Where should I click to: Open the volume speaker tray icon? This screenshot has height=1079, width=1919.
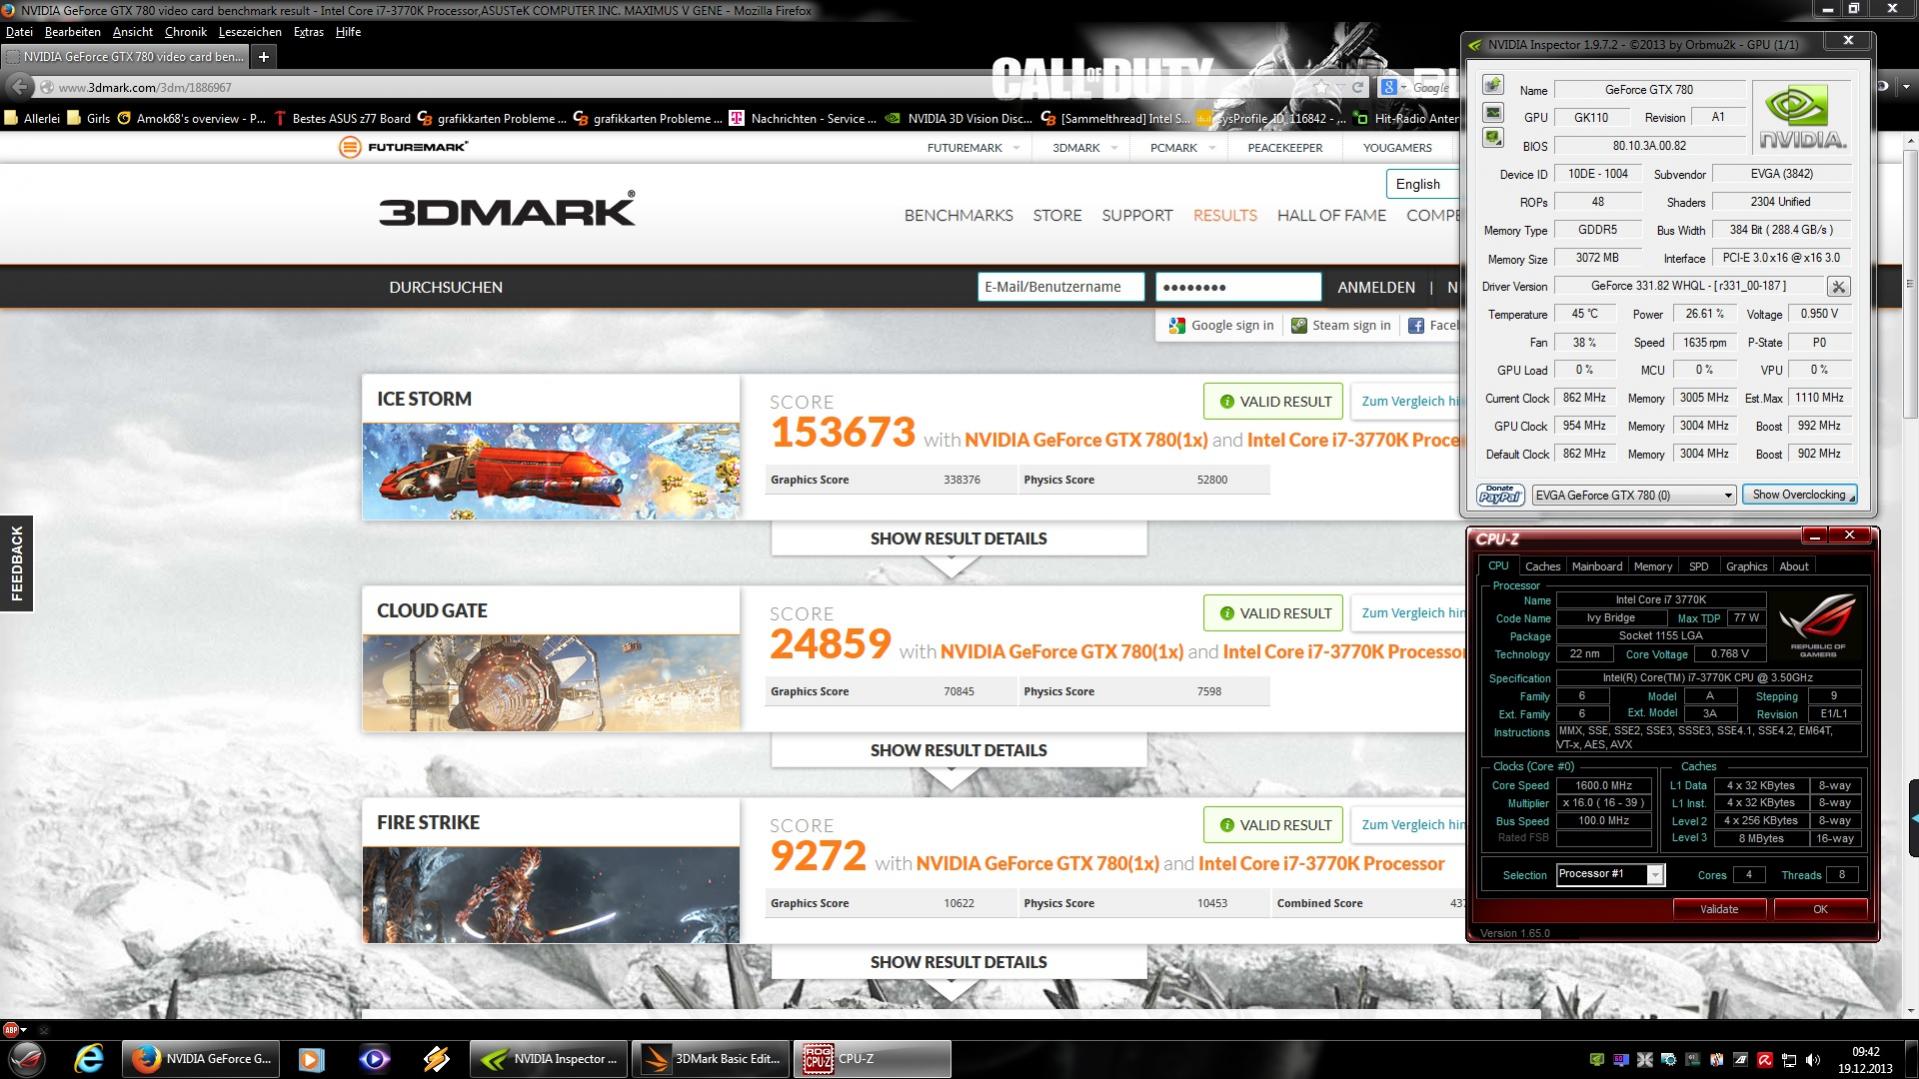pos(1813,1059)
